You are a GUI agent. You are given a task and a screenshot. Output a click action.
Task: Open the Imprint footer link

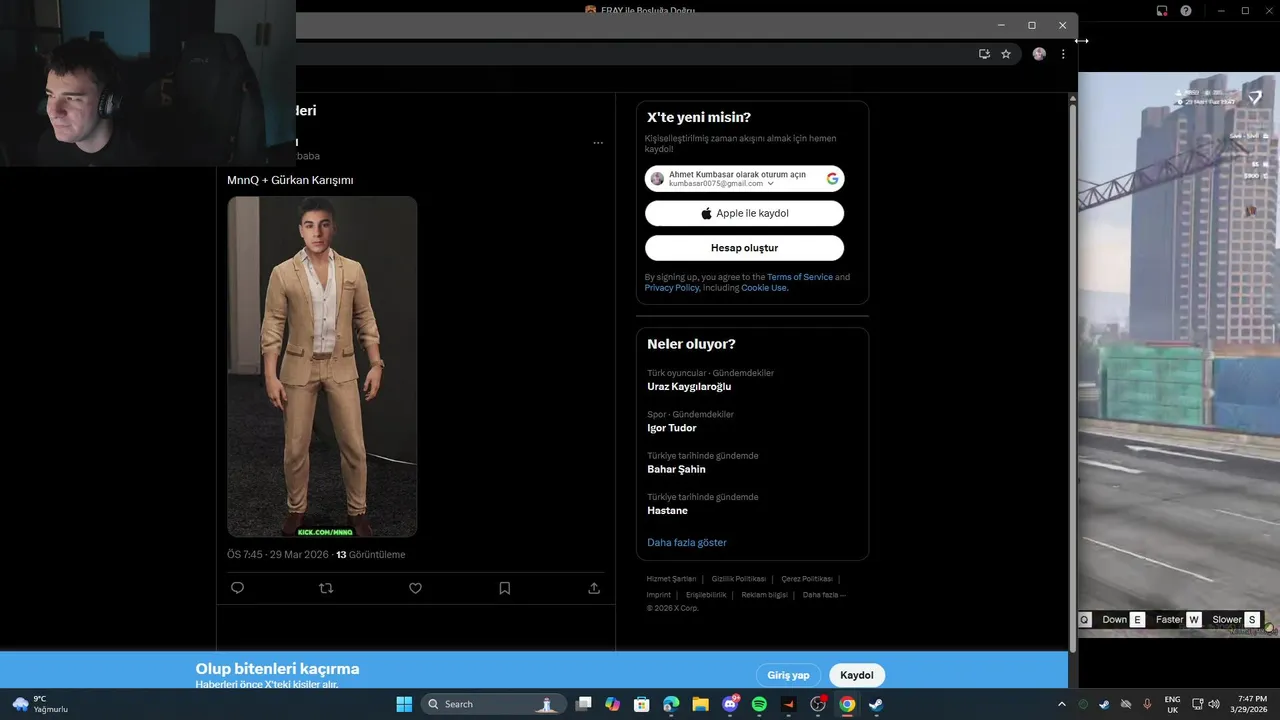tap(659, 595)
